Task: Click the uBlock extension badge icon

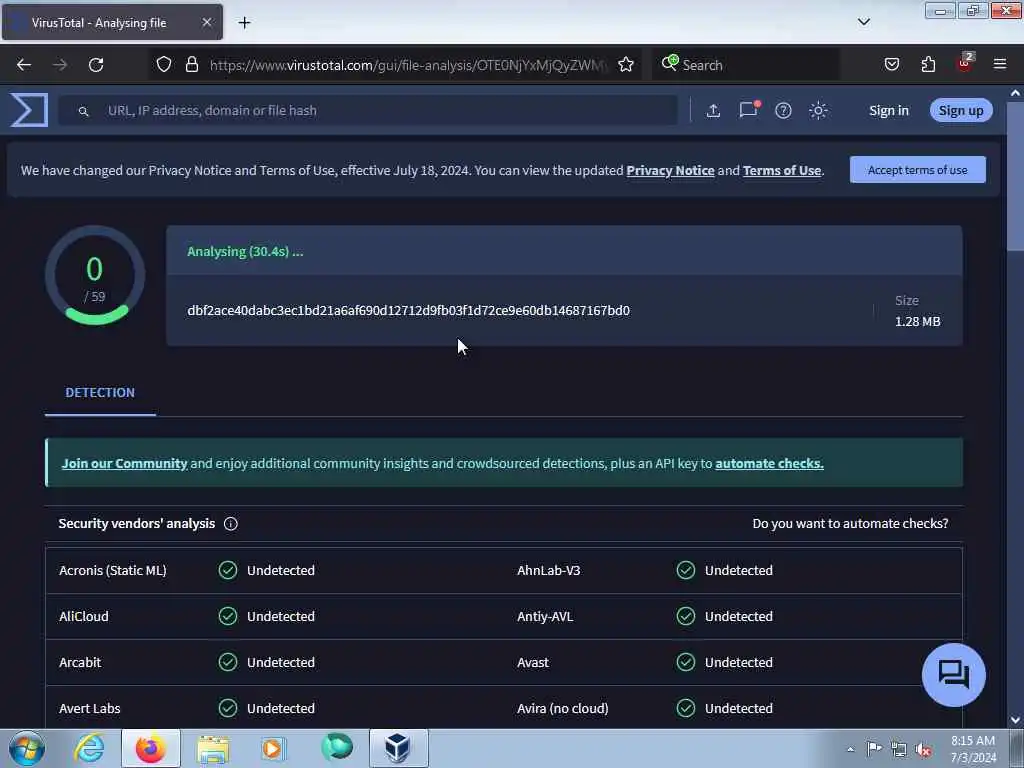Action: (965, 63)
